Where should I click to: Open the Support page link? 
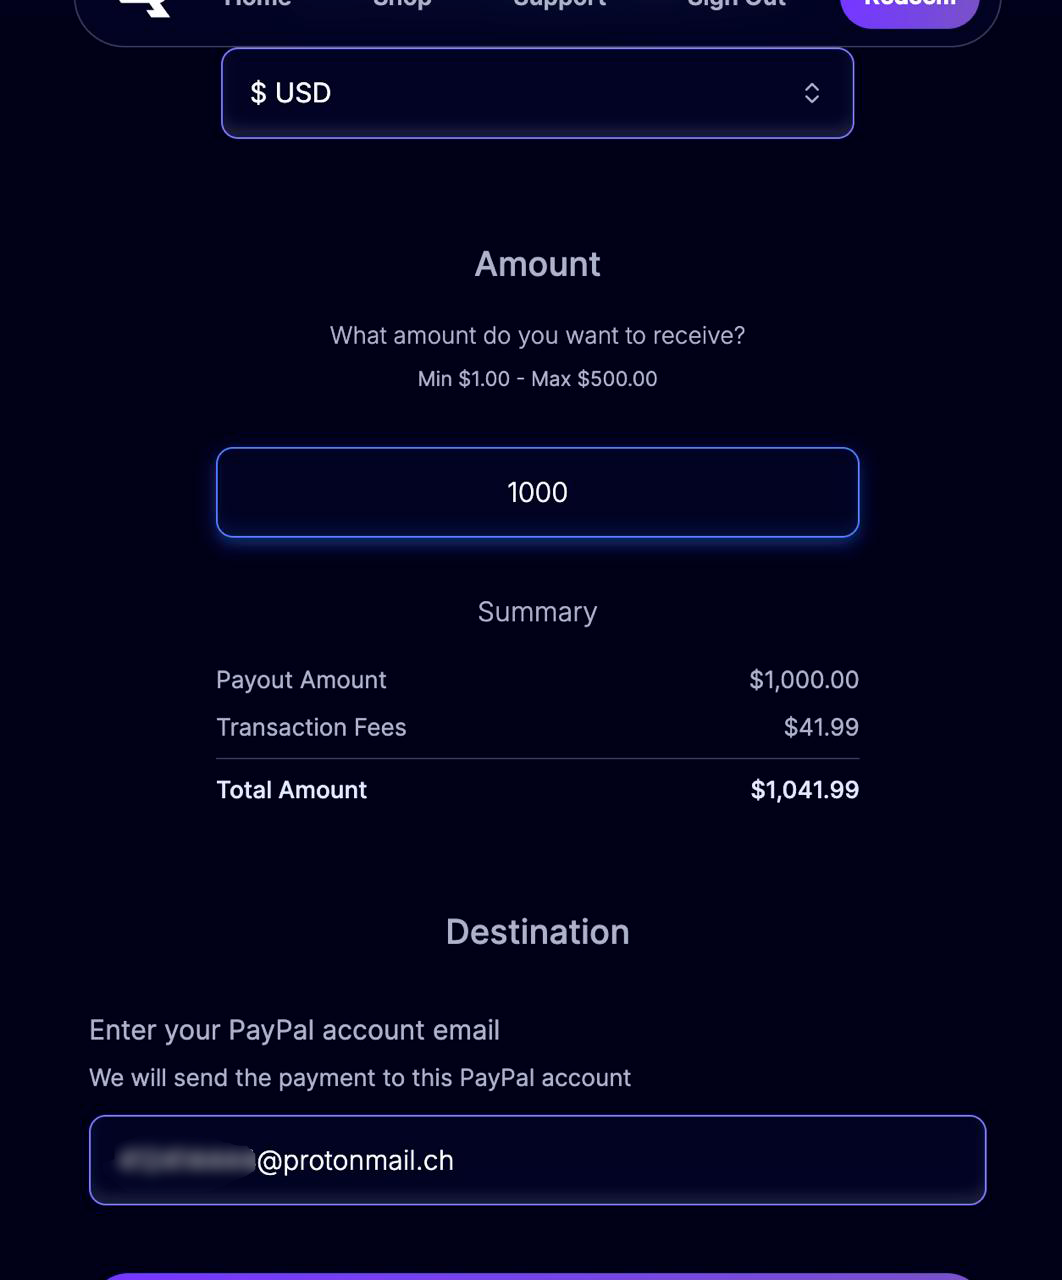tap(559, 4)
